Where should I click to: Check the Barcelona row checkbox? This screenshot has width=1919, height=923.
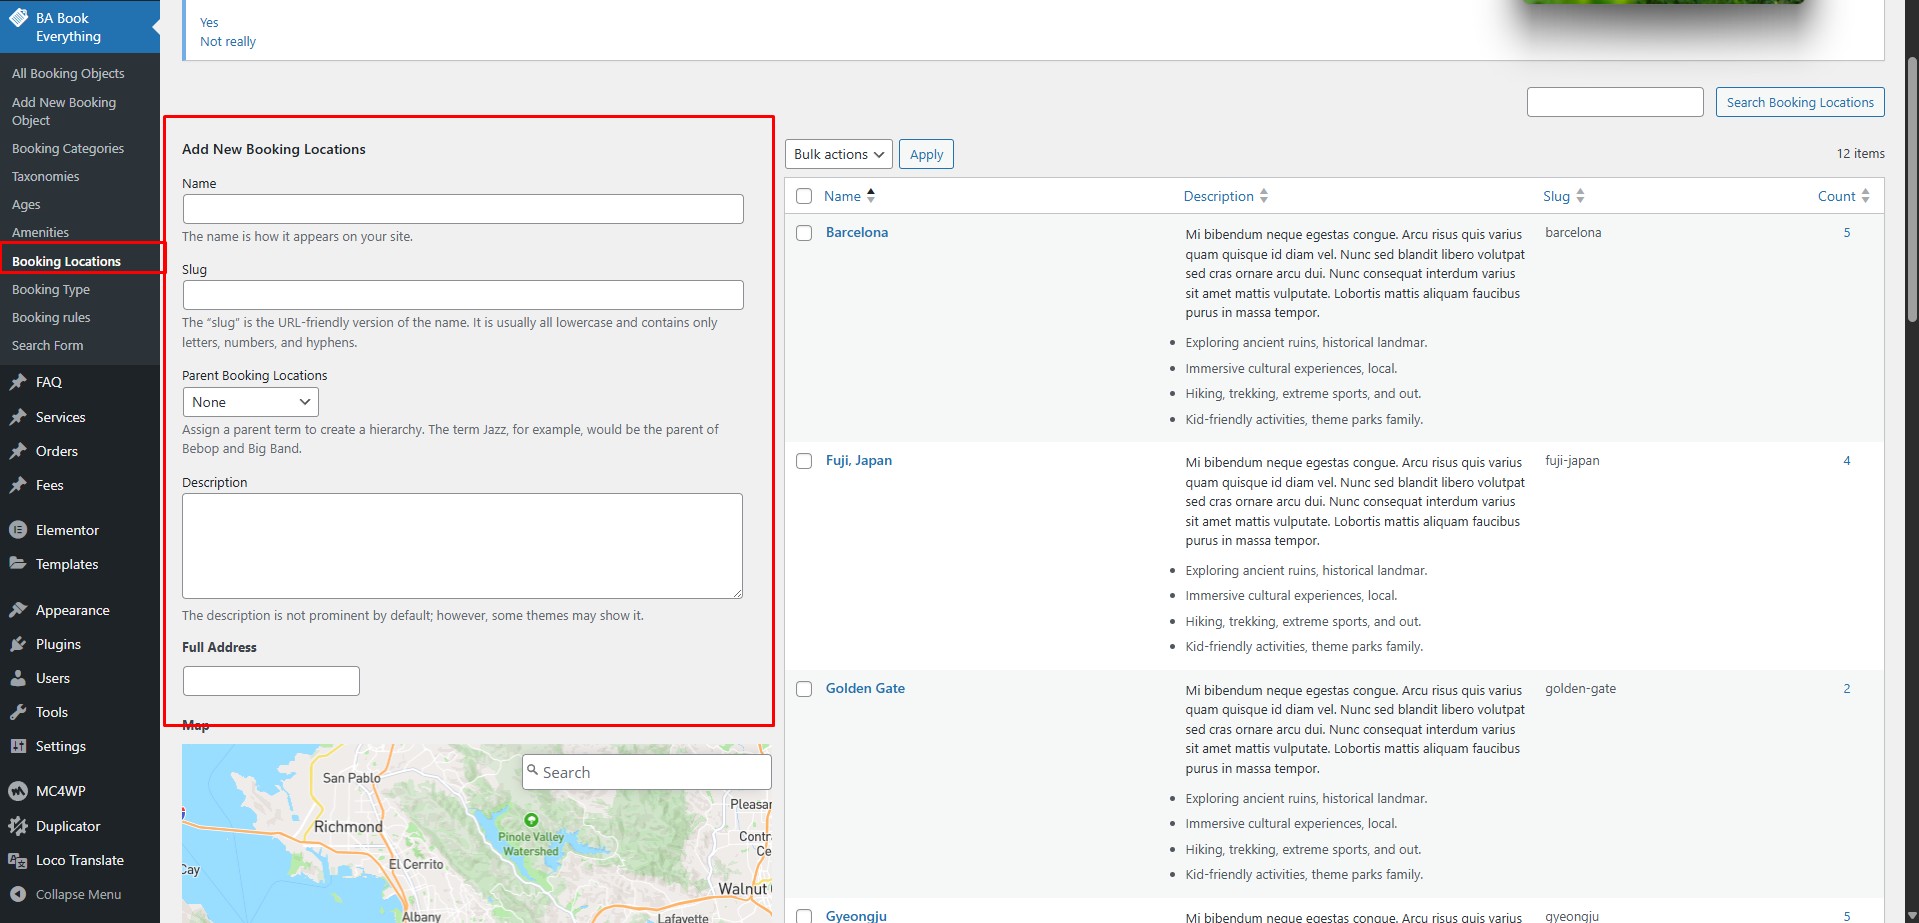[x=804, y=233]
